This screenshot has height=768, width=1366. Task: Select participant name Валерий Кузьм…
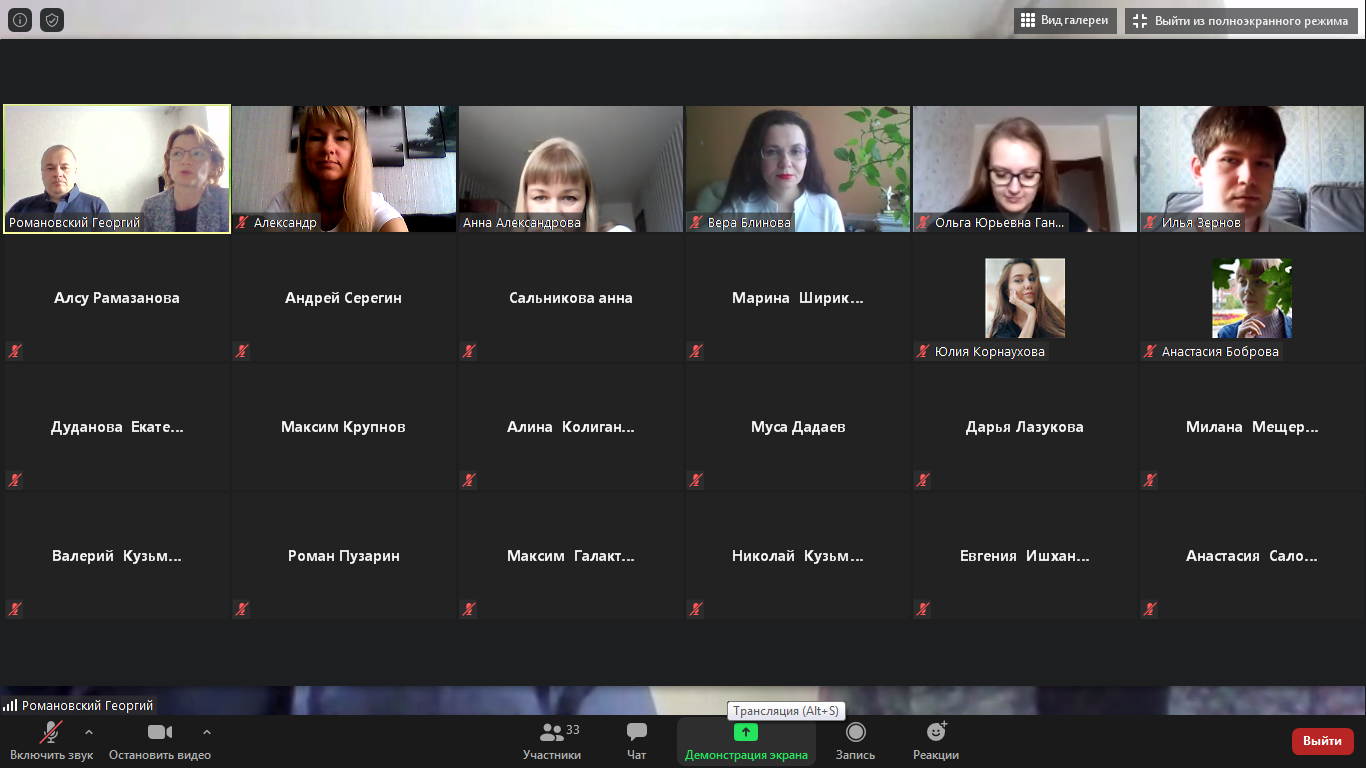click(117, 556)
